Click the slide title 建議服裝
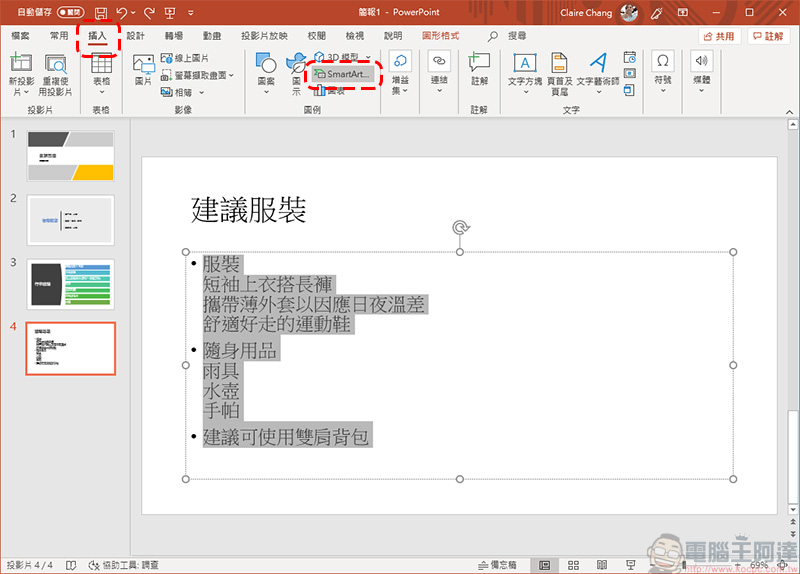Image resolution: width=800 pixels, height=574 pixels. [x=248, y=210]
